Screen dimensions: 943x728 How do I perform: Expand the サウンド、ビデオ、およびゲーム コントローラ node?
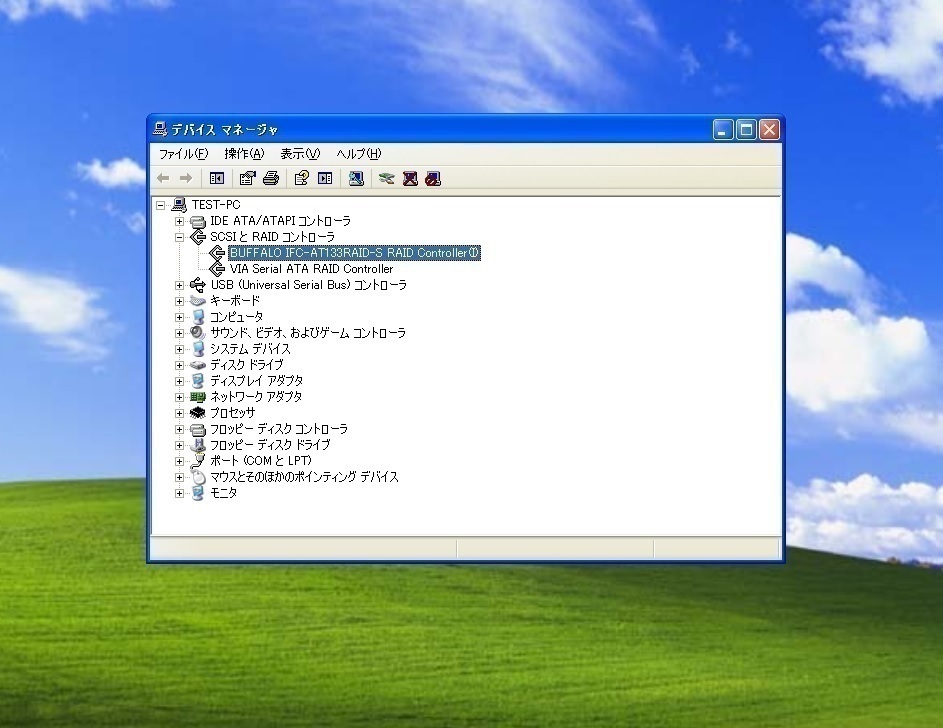pos(179,334)
